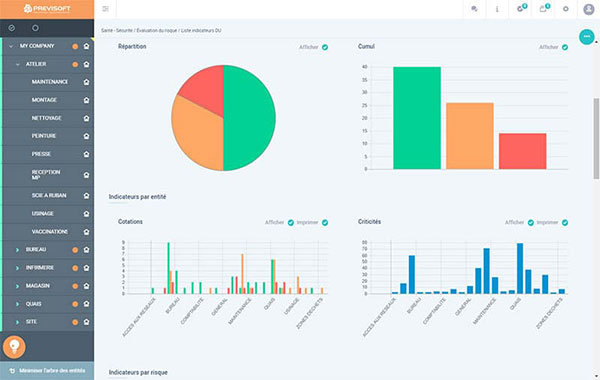This screenshot has height=380, width=600.
Task: Expand the BUREAU entity
Action: 18,250
